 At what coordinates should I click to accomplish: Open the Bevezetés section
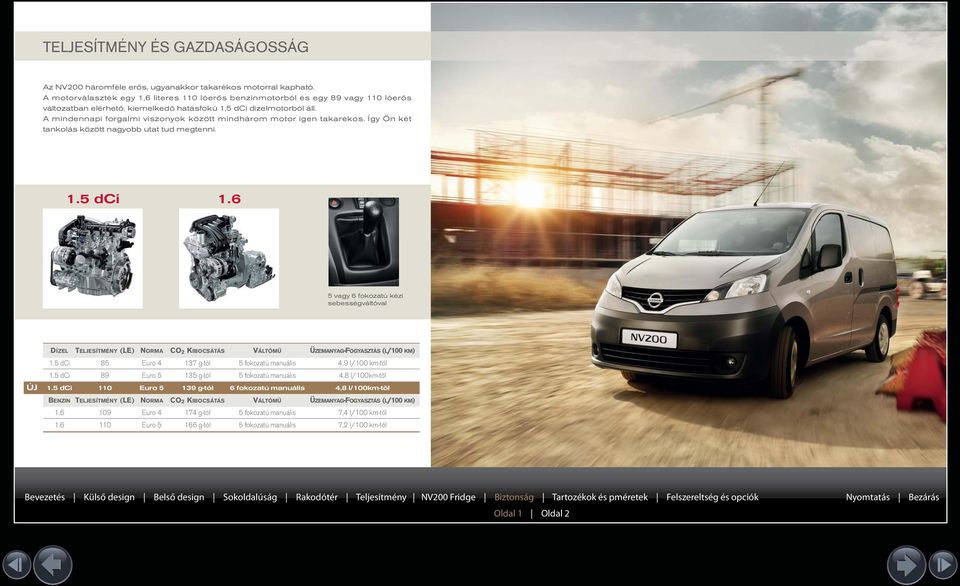45,497
